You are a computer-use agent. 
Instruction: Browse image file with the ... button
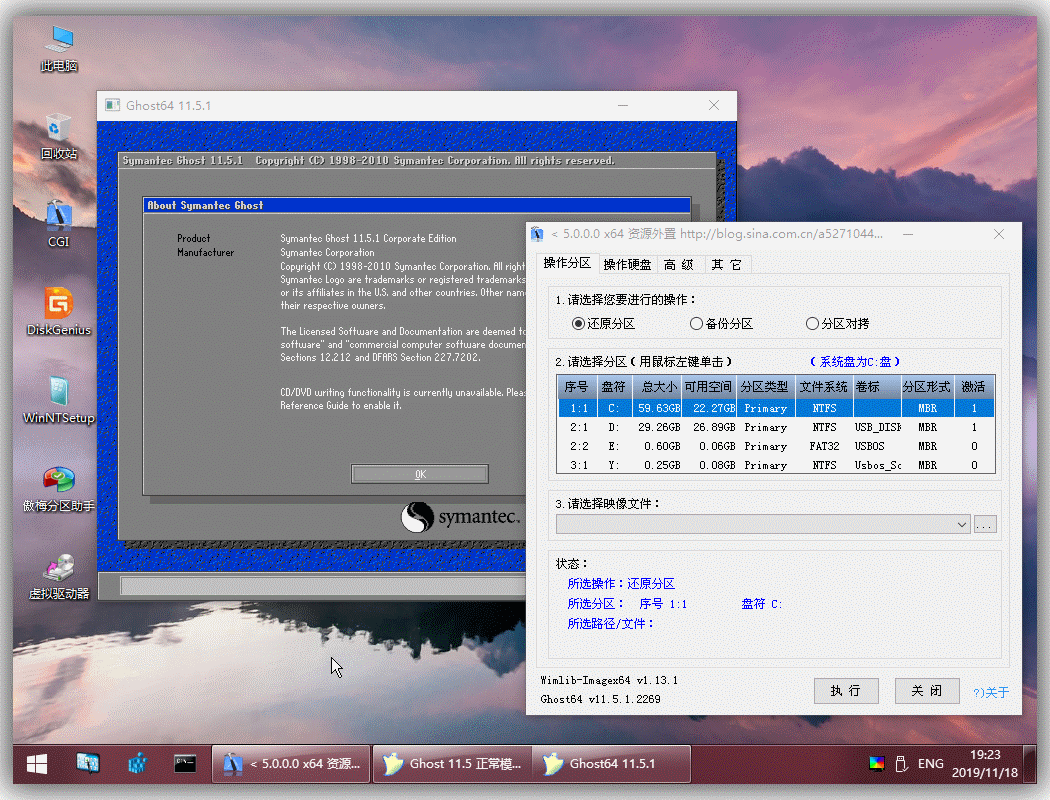click(984, 524)
